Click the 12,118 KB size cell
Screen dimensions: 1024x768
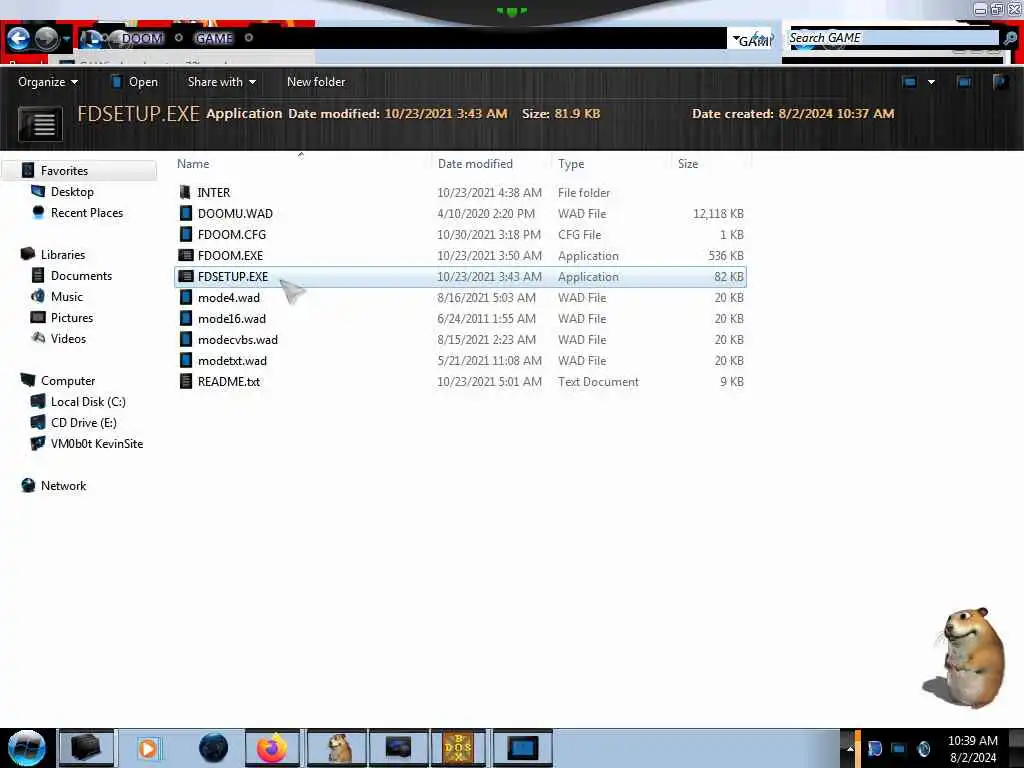click(x=718, y=214)
